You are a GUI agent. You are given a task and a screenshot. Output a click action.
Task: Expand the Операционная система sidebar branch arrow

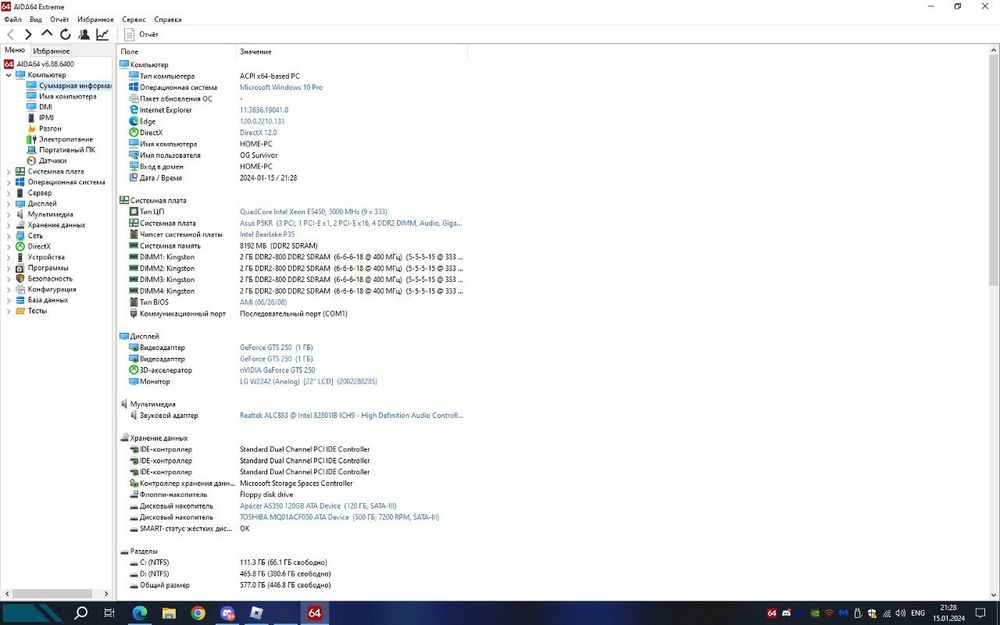click(8, 182)
